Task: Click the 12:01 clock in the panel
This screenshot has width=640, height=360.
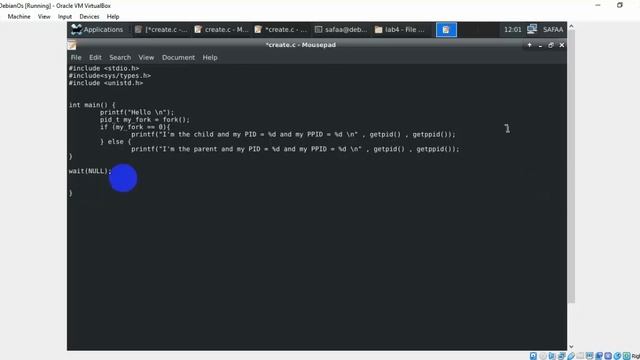Action: [x=513, y=29]
